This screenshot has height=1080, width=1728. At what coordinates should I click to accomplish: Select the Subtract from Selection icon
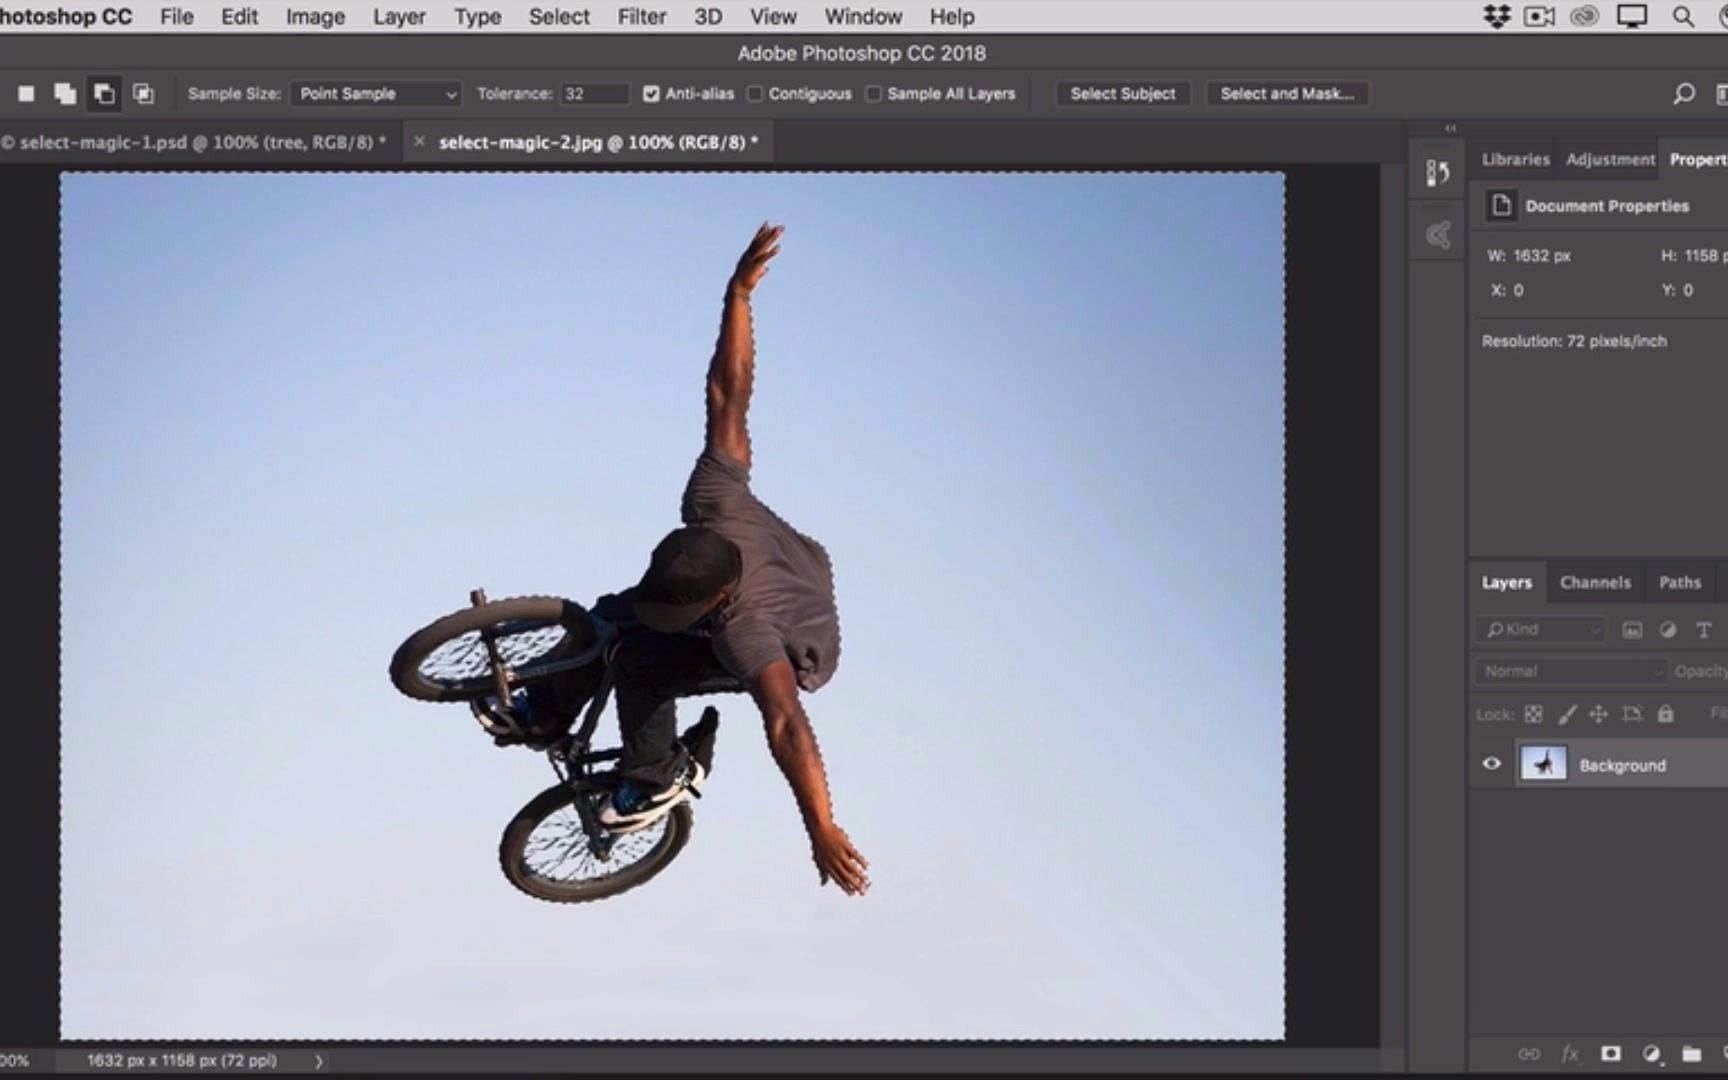coord(105,93)
